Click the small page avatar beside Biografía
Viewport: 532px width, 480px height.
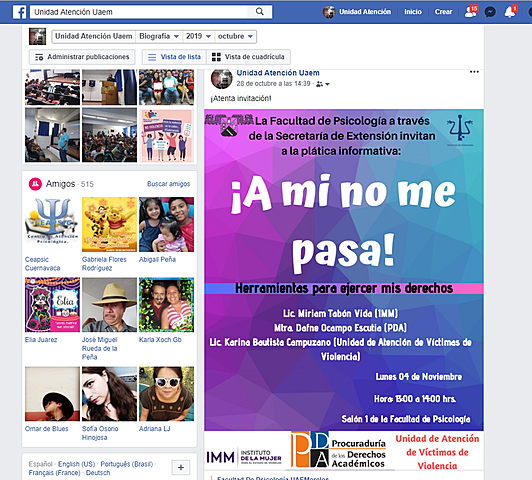[x=37, y=36]
